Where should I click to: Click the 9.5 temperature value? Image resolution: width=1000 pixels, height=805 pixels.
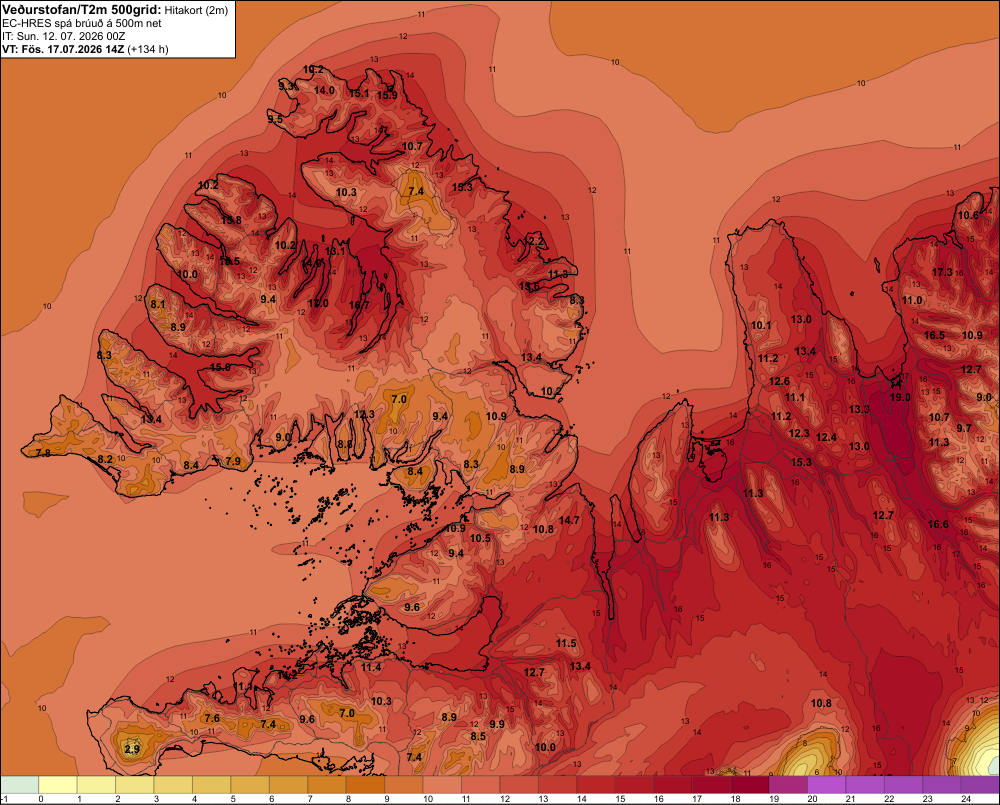tap(275, 119)
